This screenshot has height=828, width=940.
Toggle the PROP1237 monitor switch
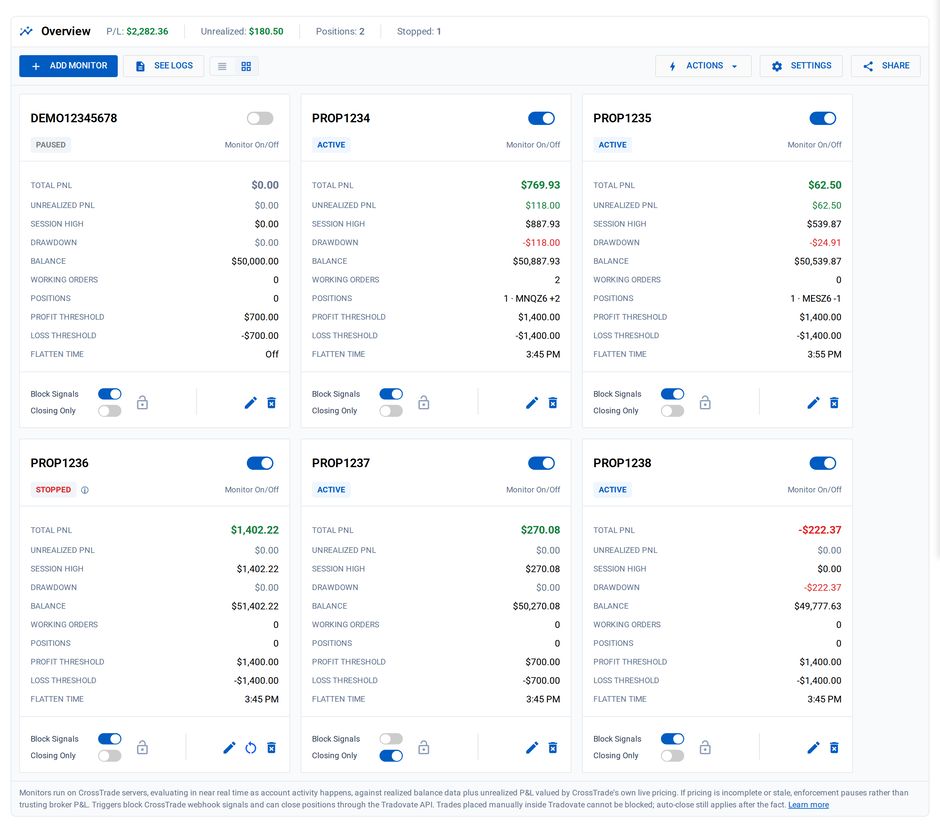(x=541, y=463)
